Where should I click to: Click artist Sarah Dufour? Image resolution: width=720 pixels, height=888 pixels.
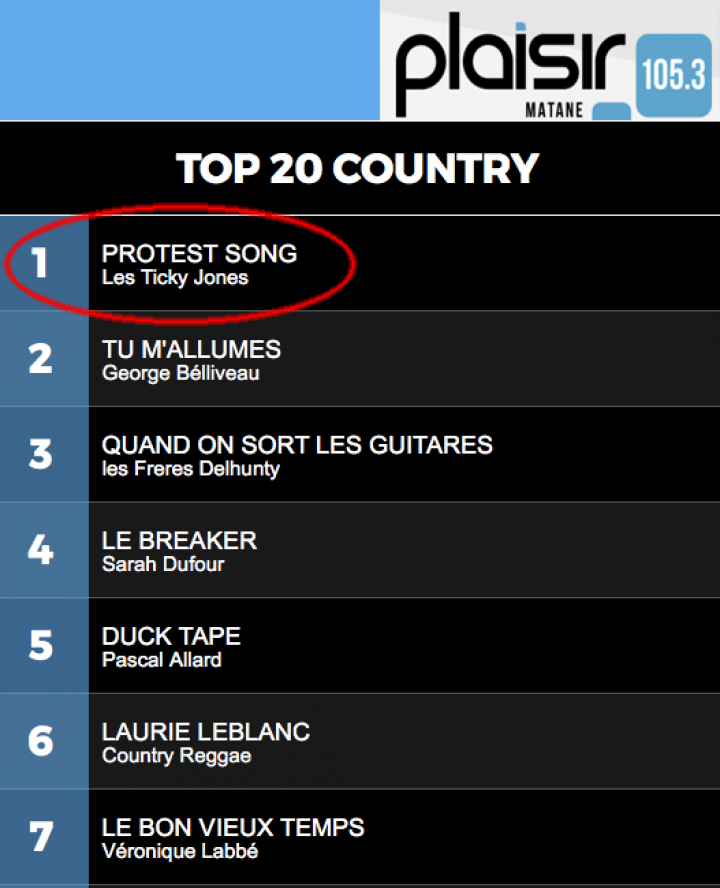(163, 565)
